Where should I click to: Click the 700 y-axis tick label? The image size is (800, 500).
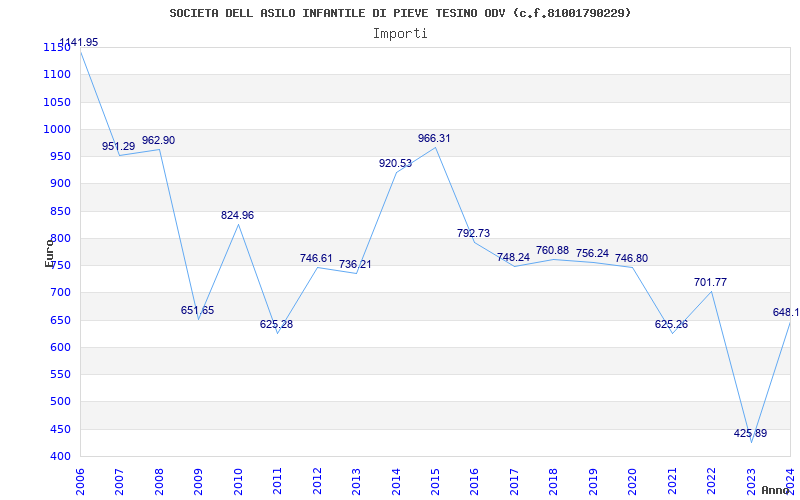tap(60, 292)
